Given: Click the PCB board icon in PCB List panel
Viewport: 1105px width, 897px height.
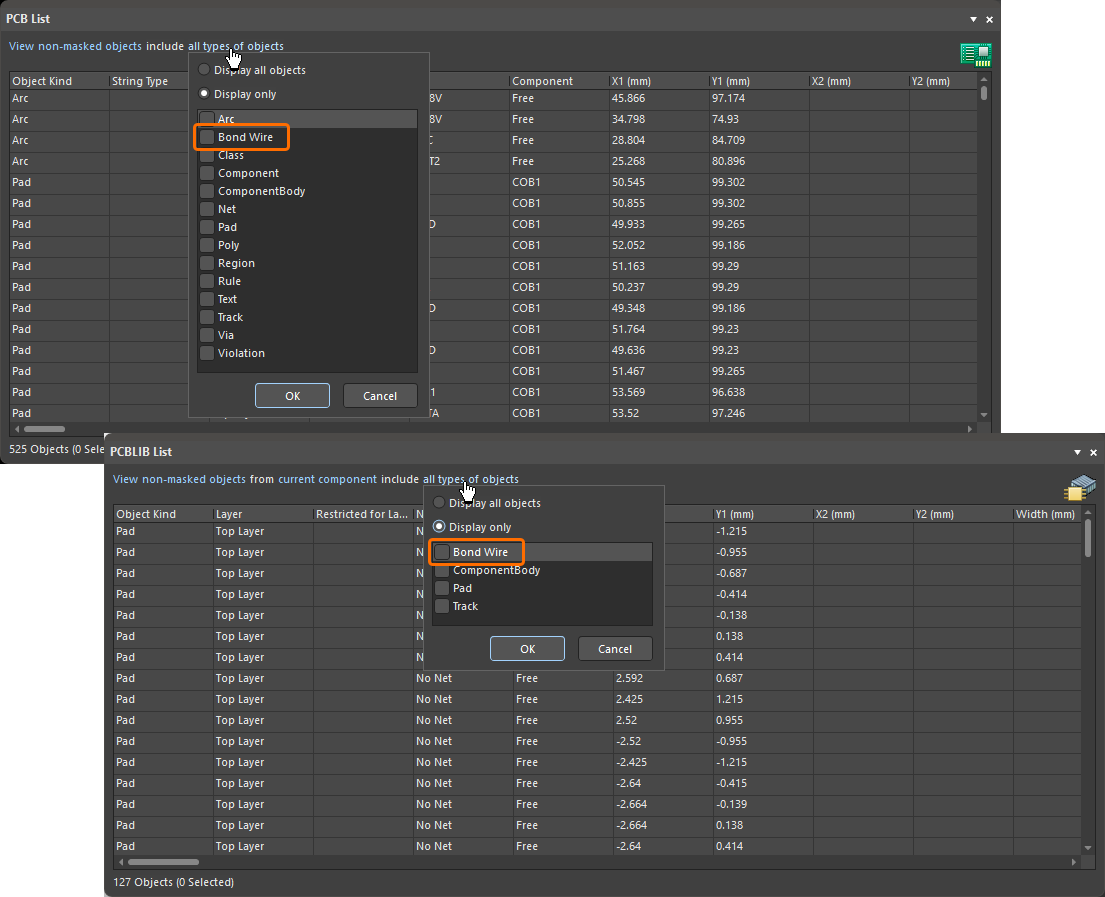Looking at the screenshot, I should (975, 54).
